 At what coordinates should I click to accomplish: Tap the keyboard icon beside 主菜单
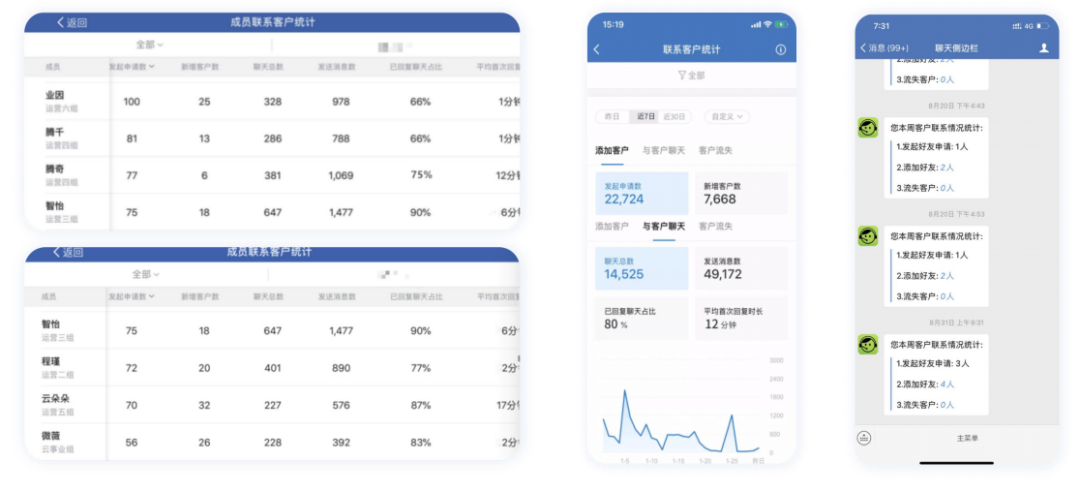[x=864, y=438]
